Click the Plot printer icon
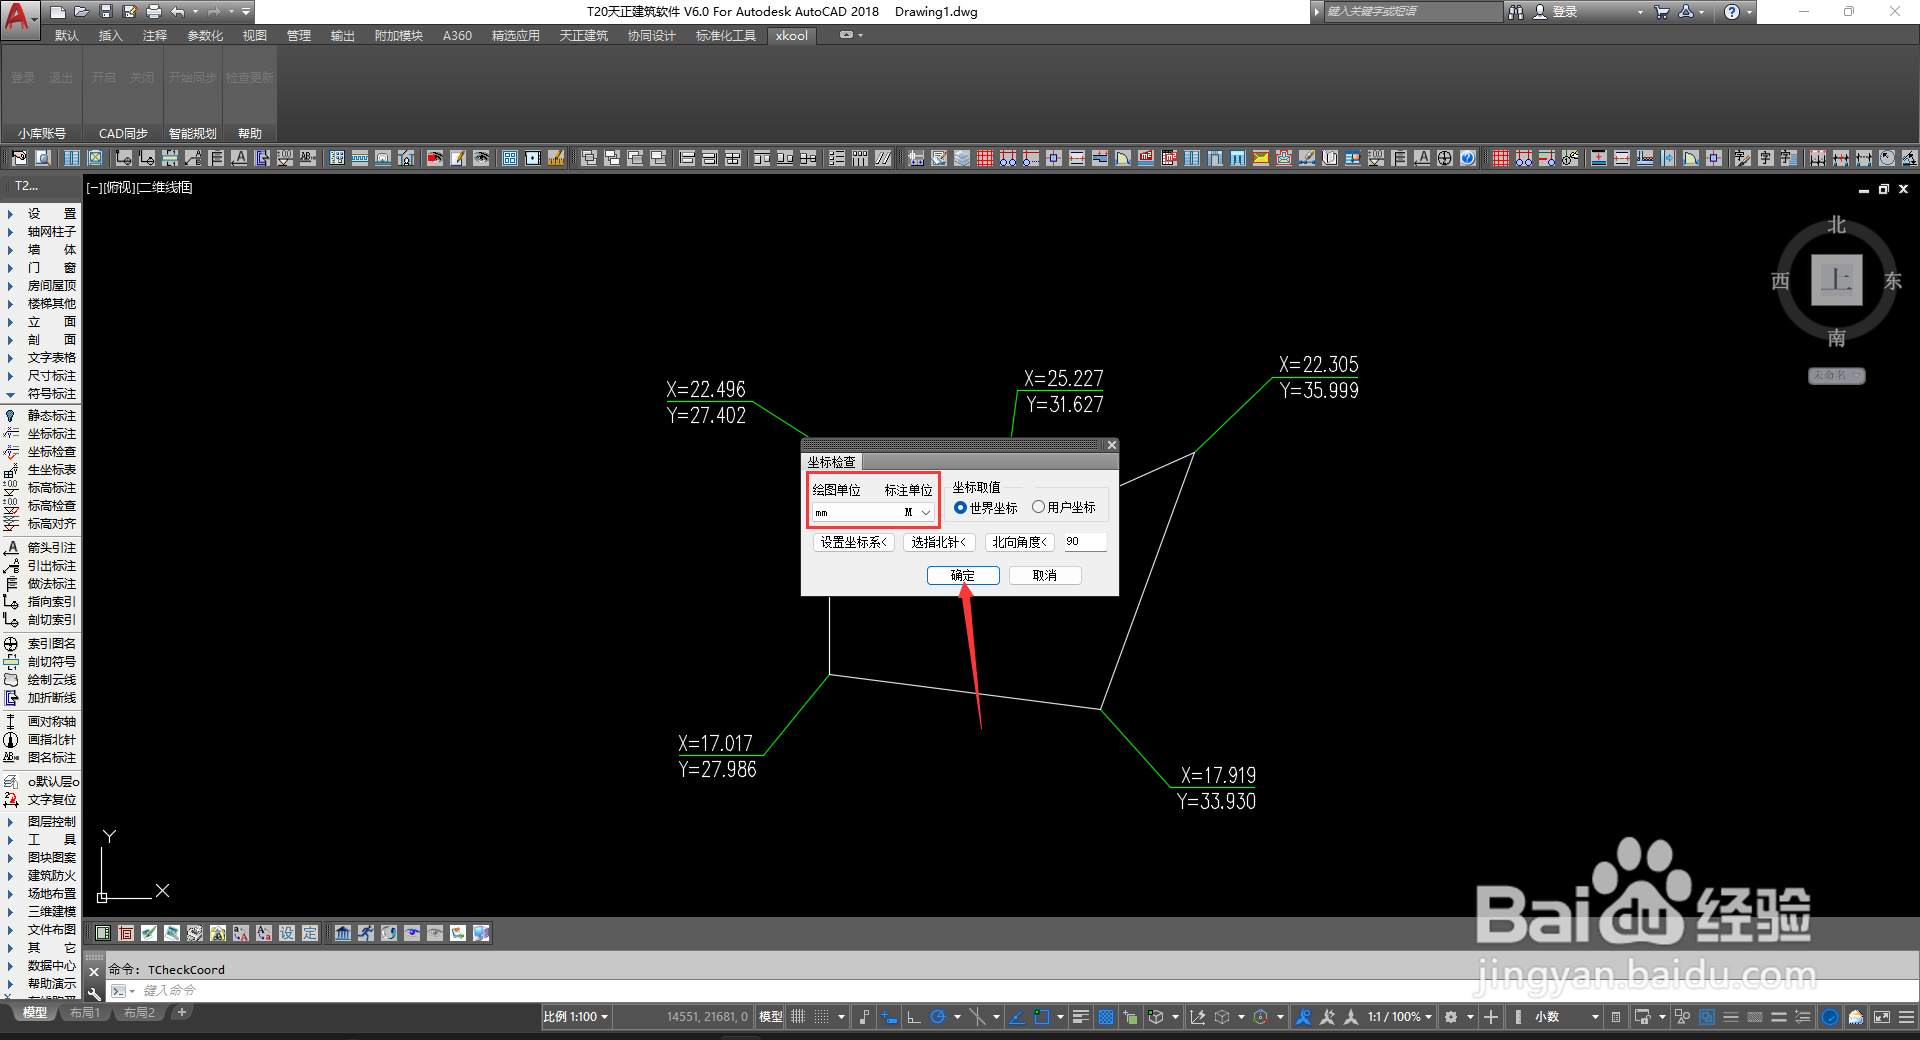Screen dimensions: 1920x1040 point(154,12)
